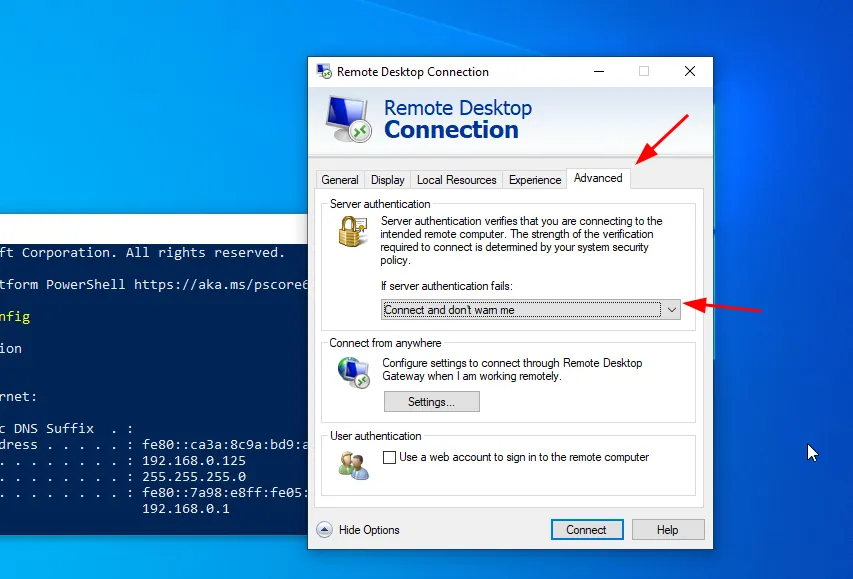Click the computer monitor logo in banner
This screenshot has height=579, width=853.
click(x=348, y=119)
